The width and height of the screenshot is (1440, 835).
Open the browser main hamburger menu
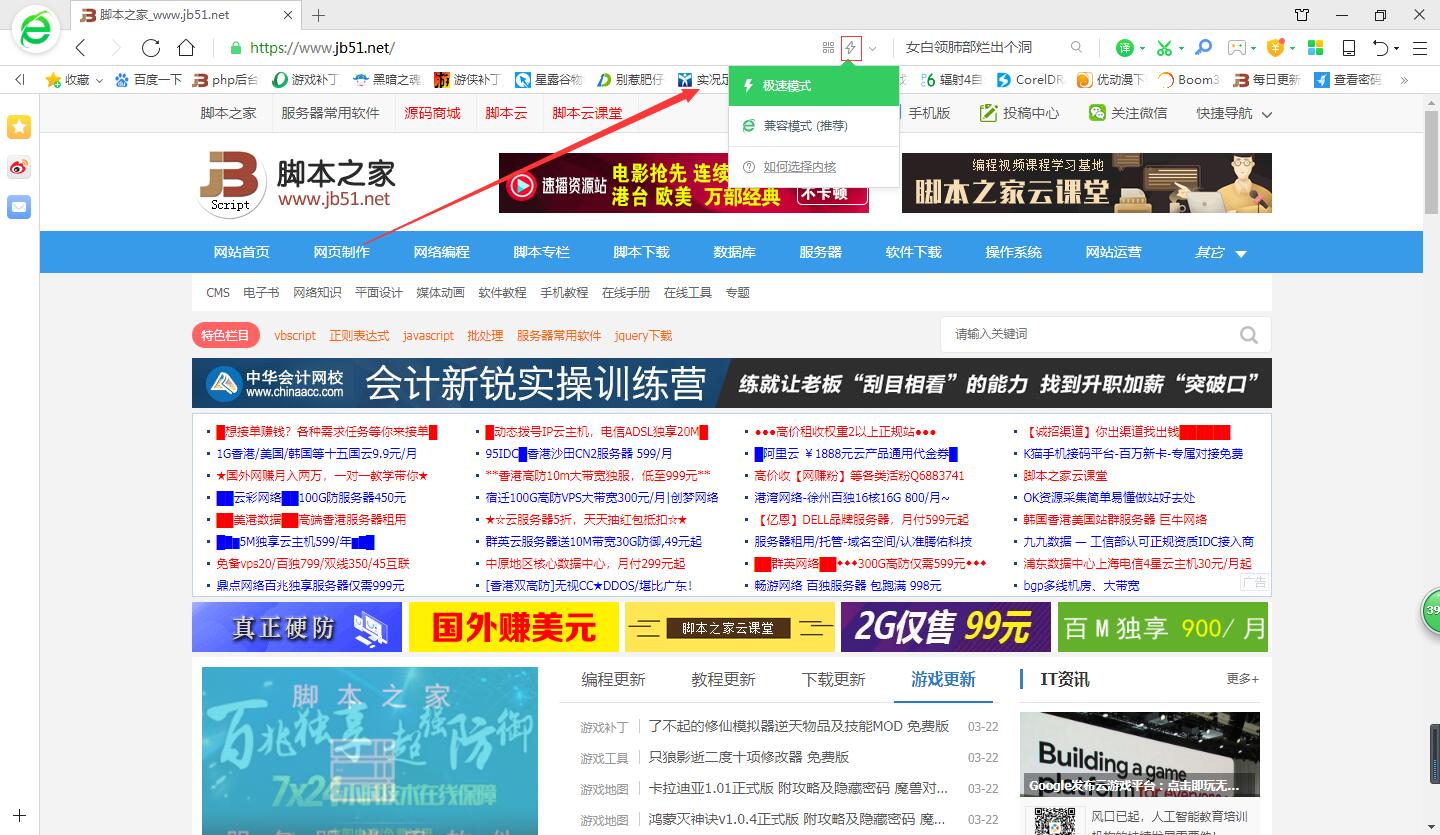pyautogui.click(x=1419, y=48)
